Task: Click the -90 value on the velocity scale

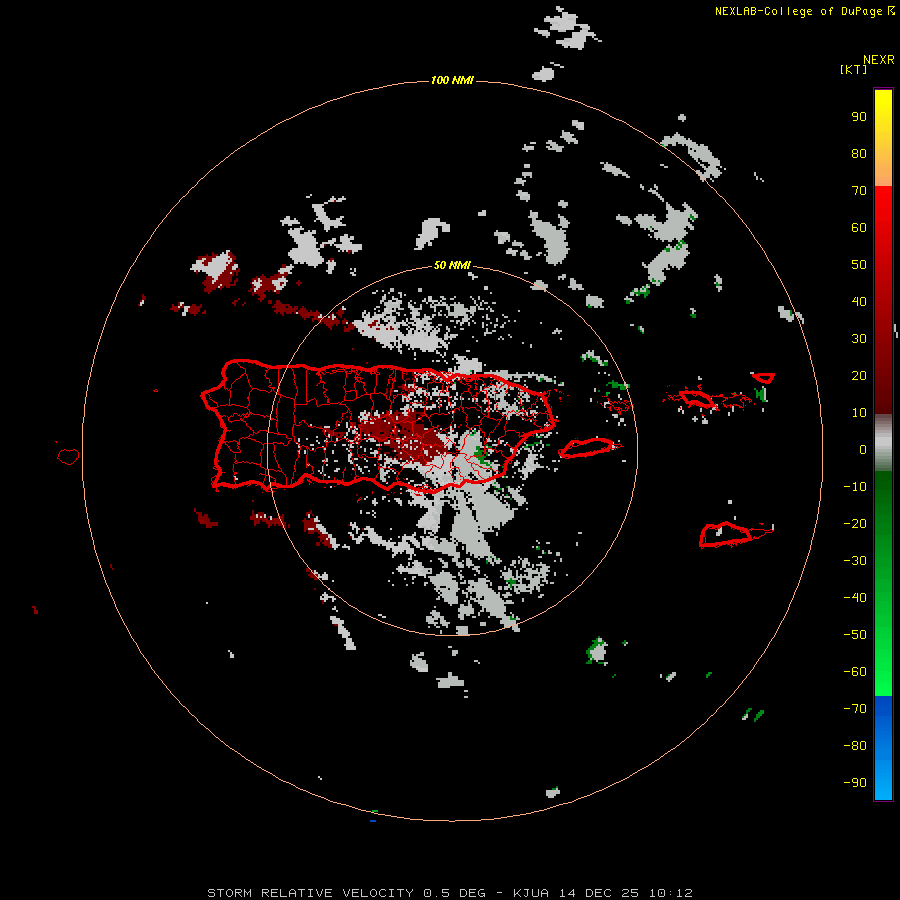Action: (855, 783)
